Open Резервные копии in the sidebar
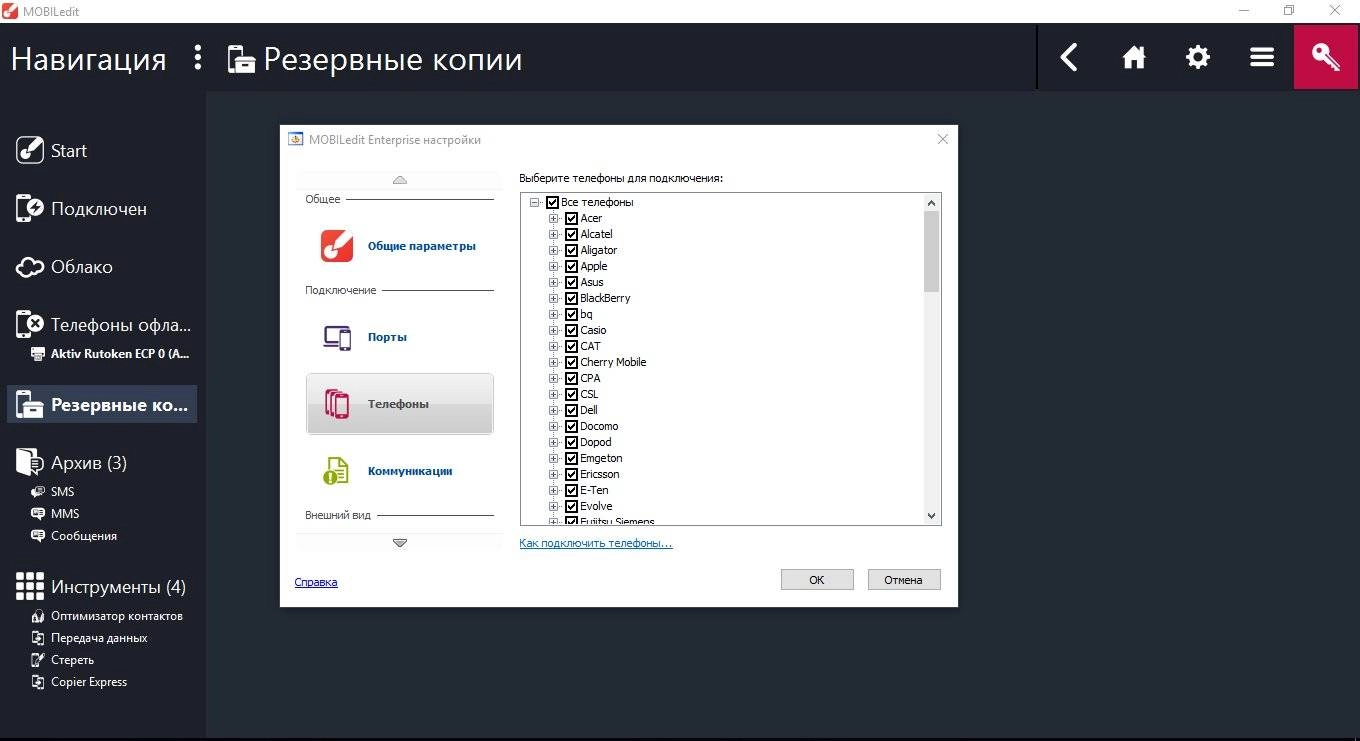 [102, 405]
